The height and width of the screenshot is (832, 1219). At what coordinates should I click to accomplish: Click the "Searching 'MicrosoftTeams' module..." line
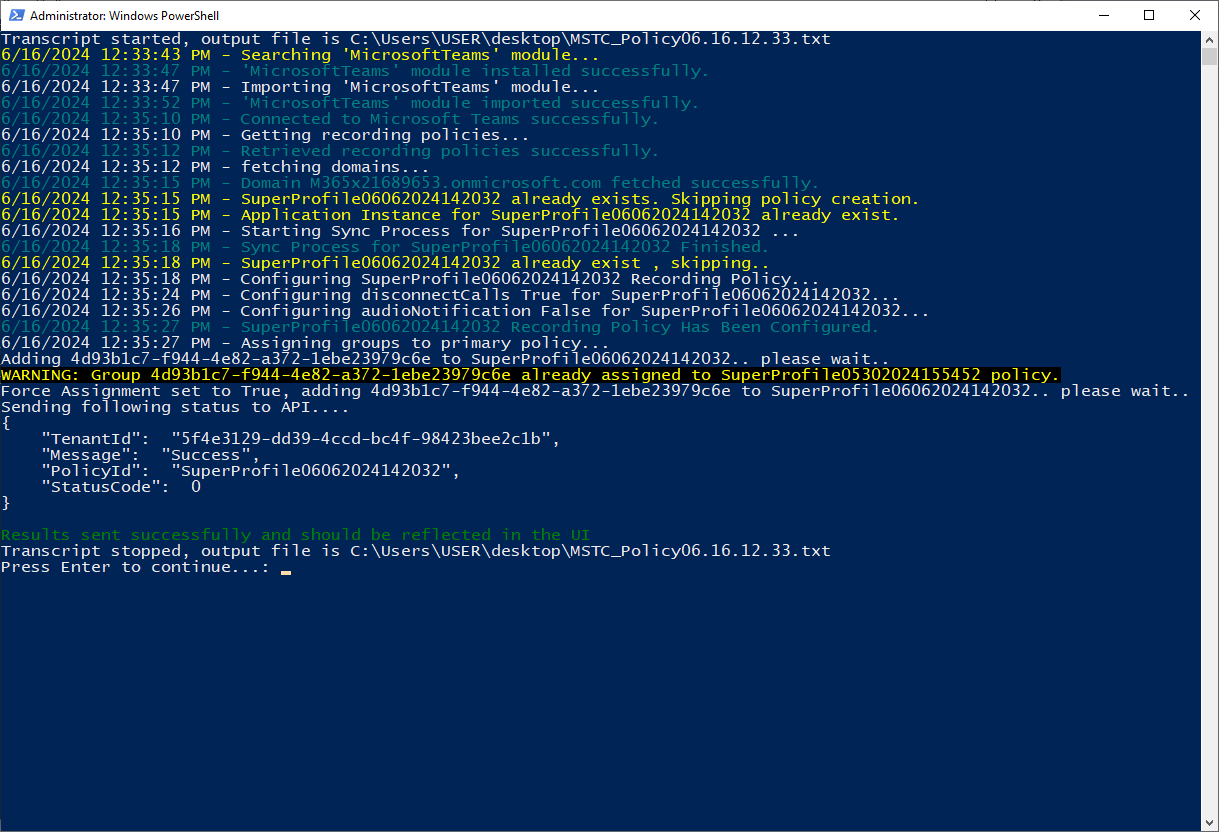[x=300, y=55]
